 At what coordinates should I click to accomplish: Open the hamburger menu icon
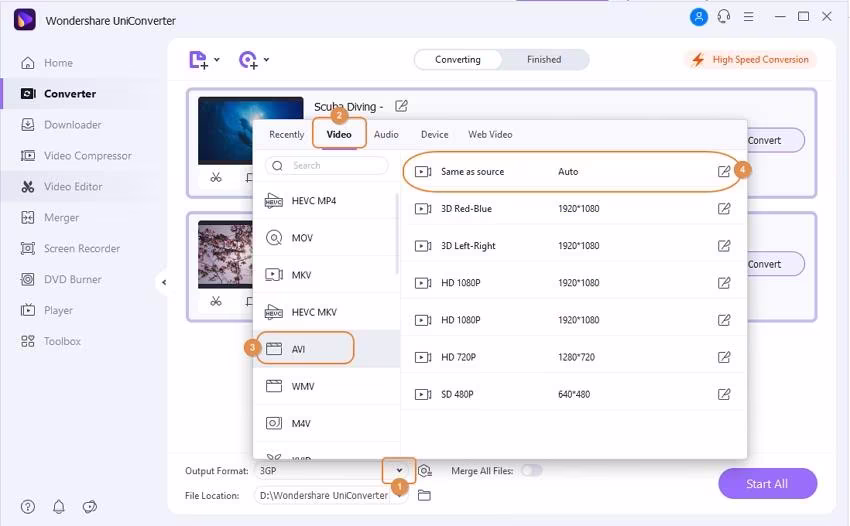coord(749,17)
